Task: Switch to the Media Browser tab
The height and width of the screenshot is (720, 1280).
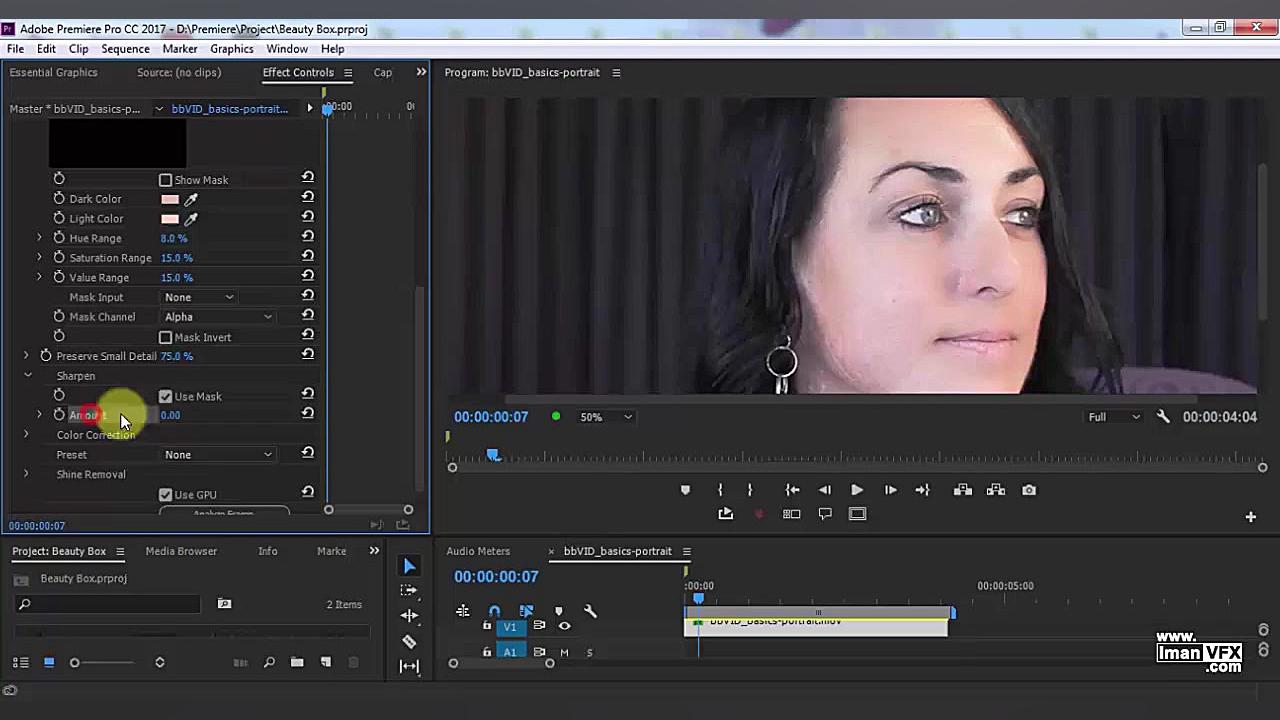Action: pos(181,551)
